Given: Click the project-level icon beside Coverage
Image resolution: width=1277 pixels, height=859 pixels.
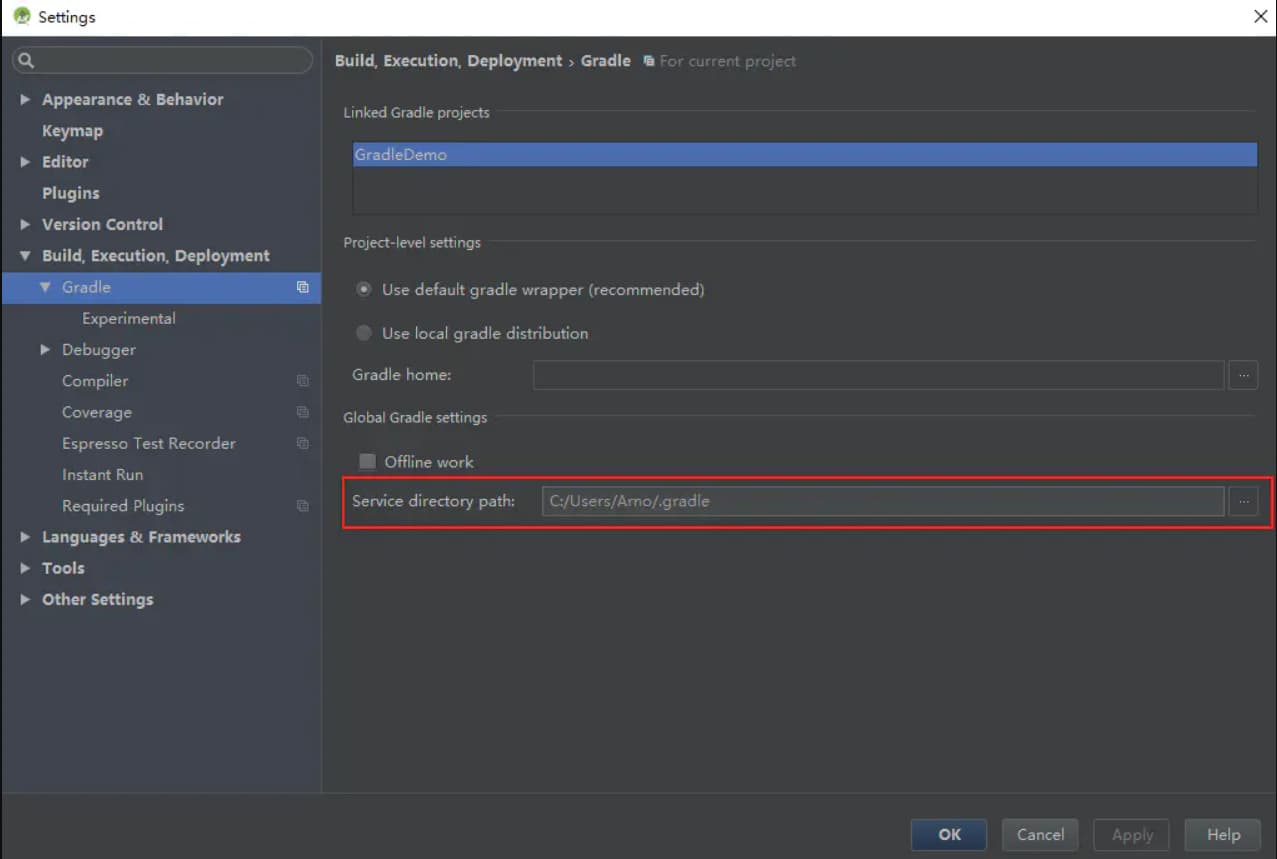Looking at the screenshot, I should pos(302,412).
